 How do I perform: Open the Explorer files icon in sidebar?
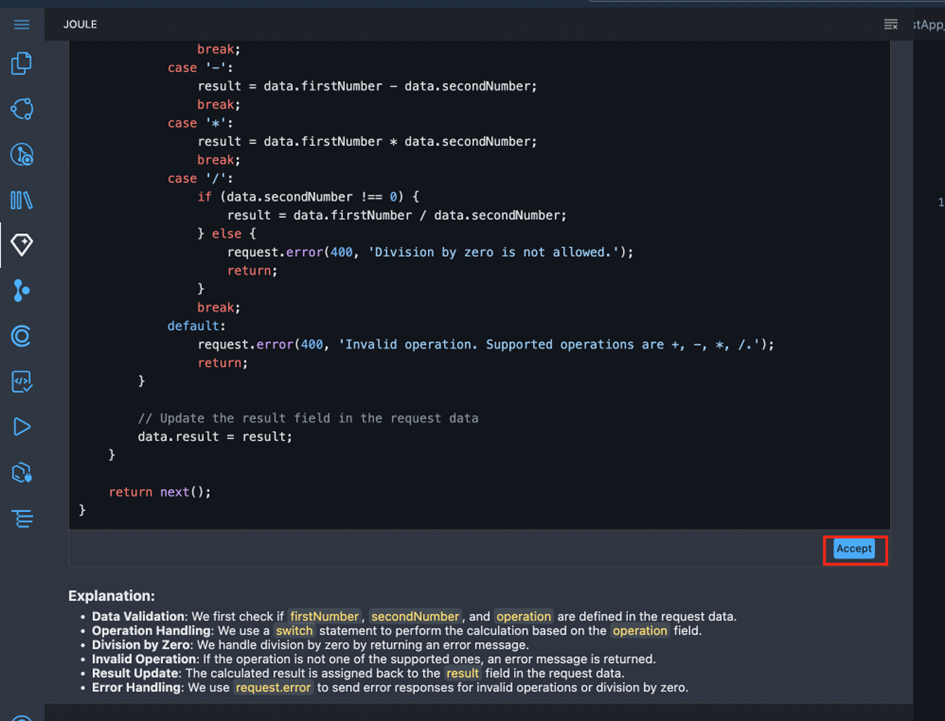tap(21, 64)
